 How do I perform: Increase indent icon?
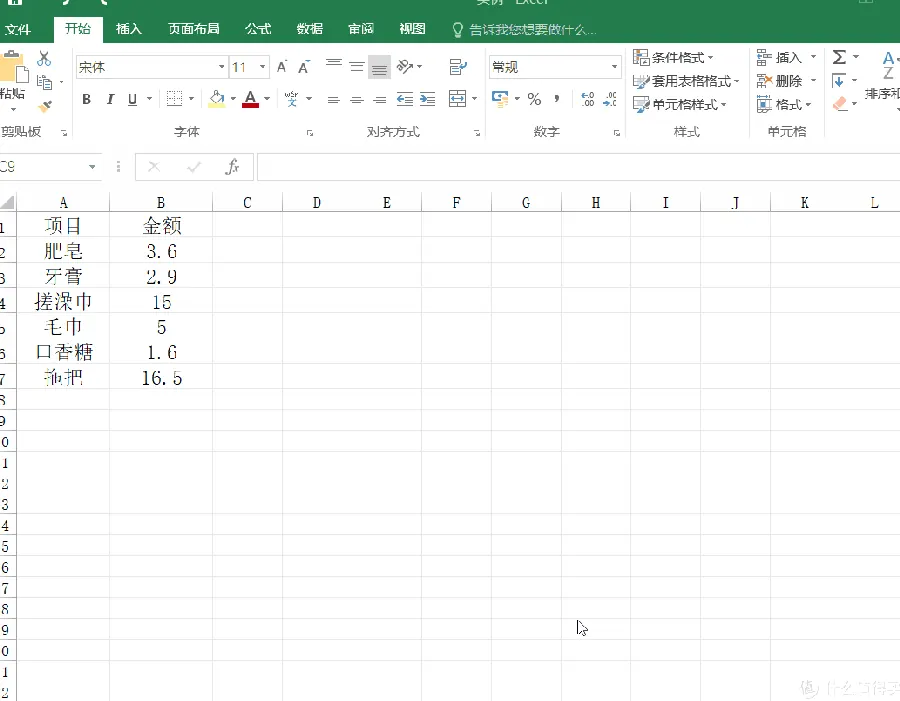pos(428,99)
